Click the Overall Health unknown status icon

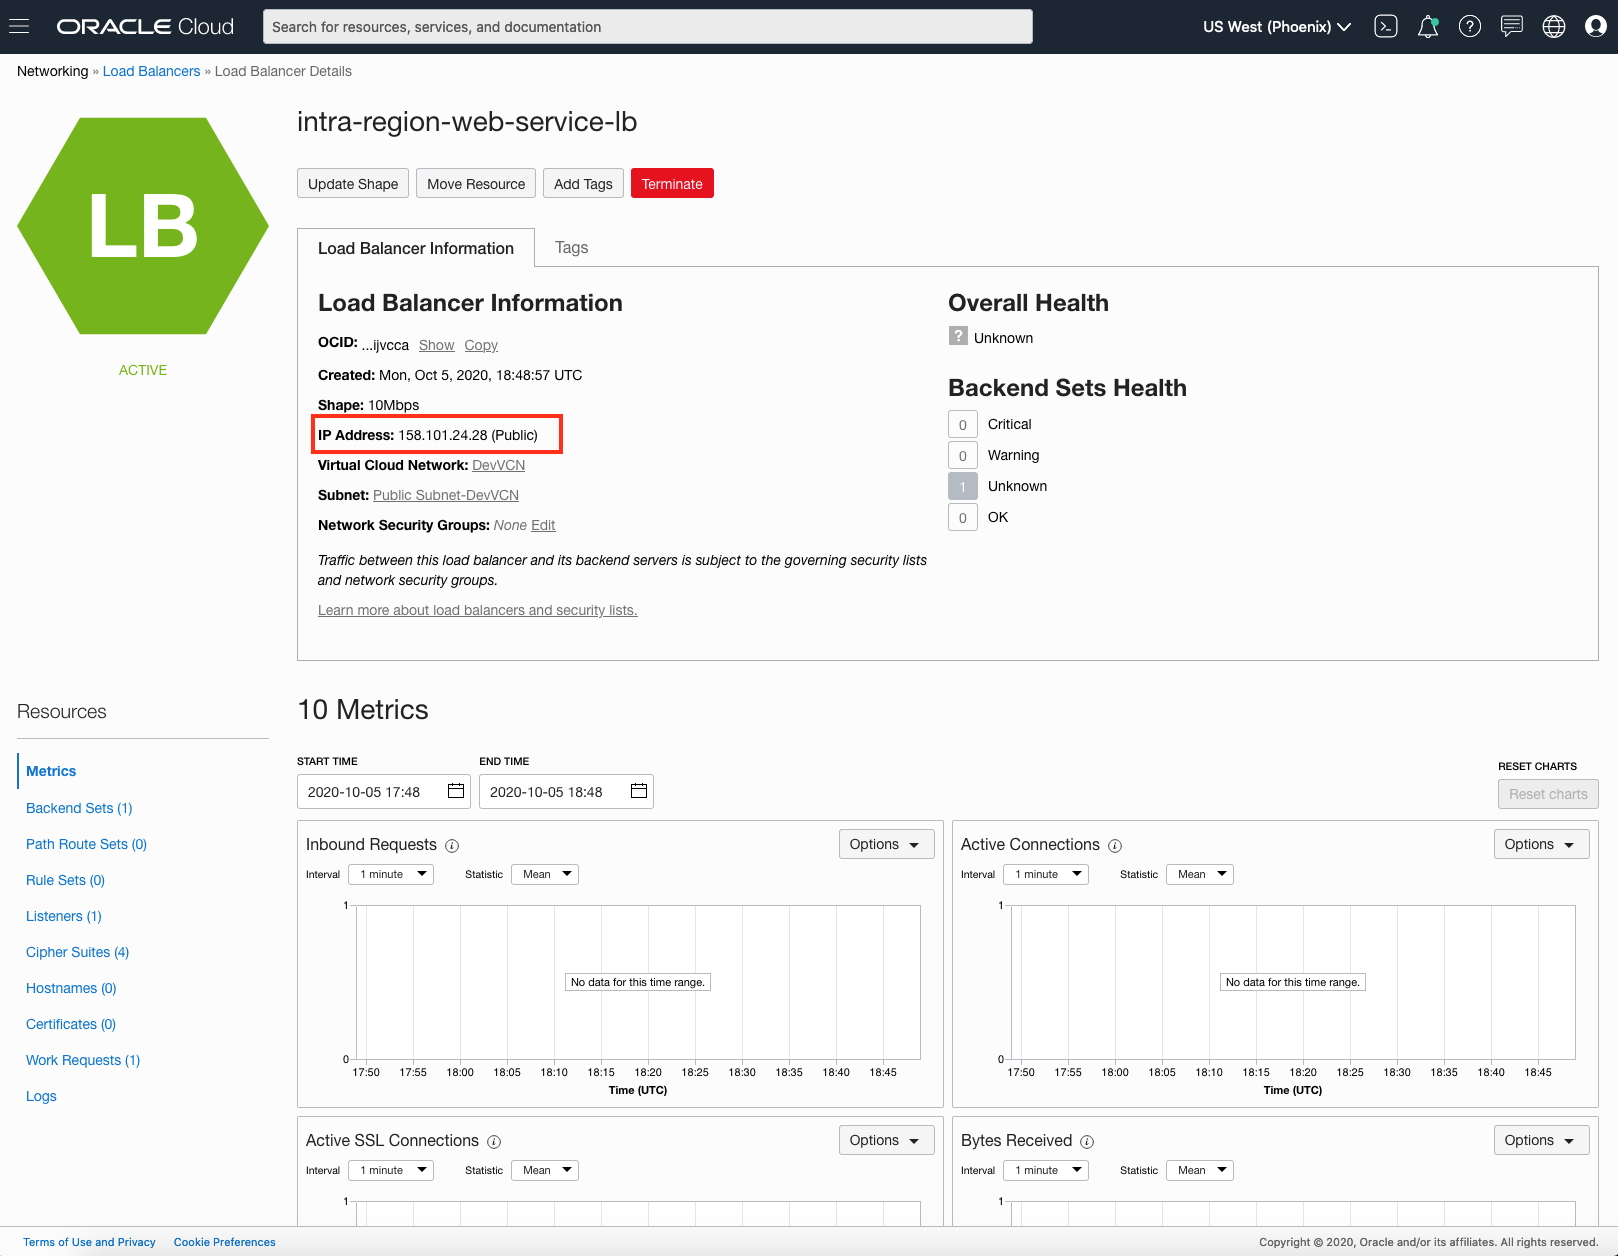point(958,336)
